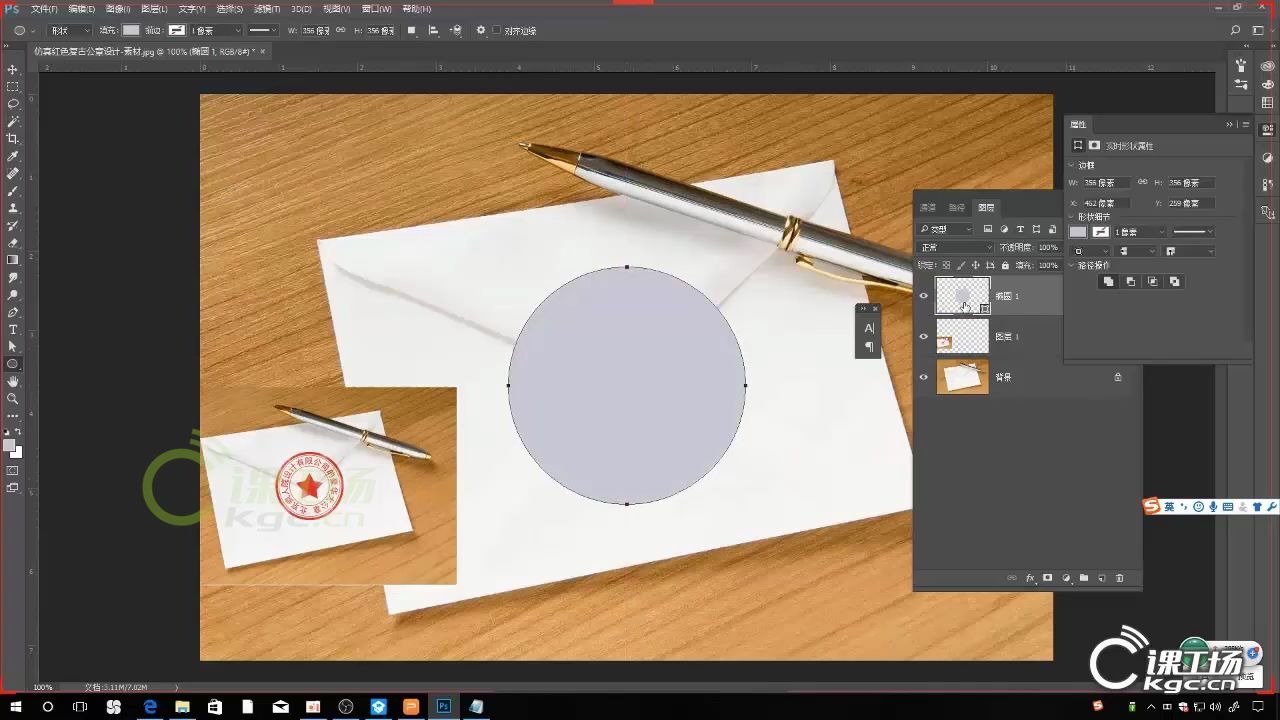Open the Layer menu
Screen dimensions: 1280x720
(x=153, y=9)
